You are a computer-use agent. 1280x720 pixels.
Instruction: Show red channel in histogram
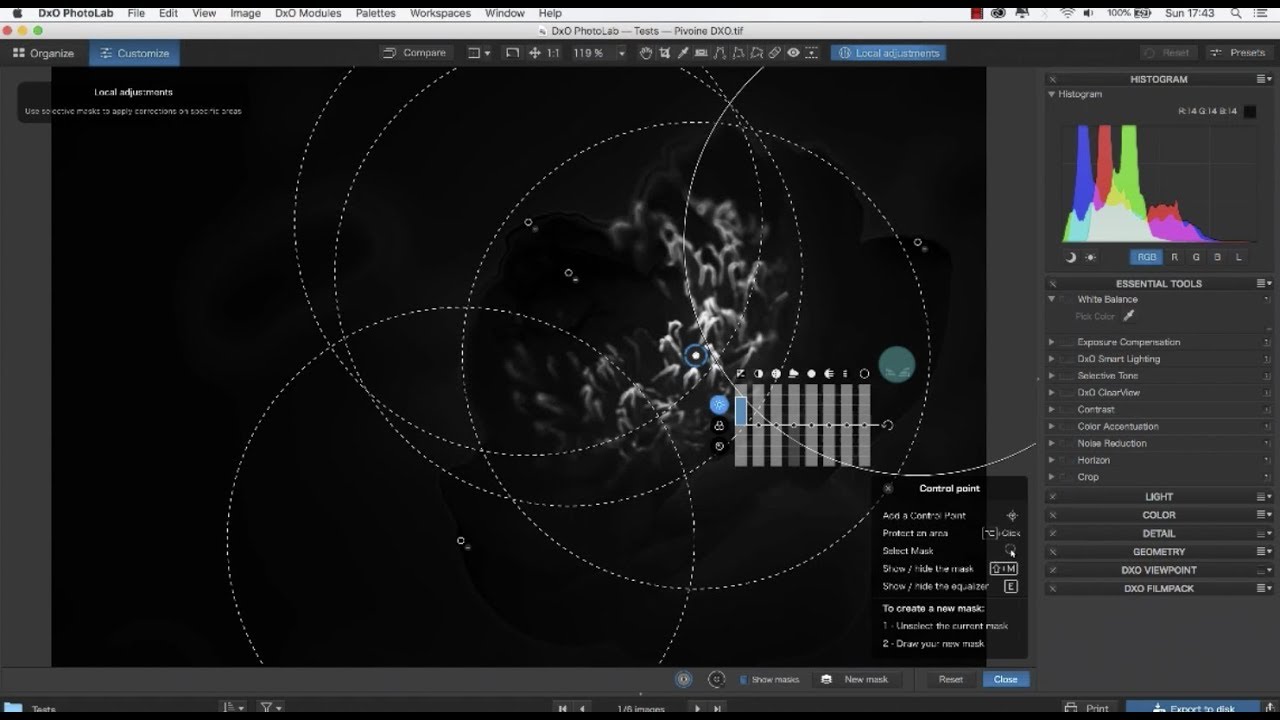click(x=1175, y=257)
